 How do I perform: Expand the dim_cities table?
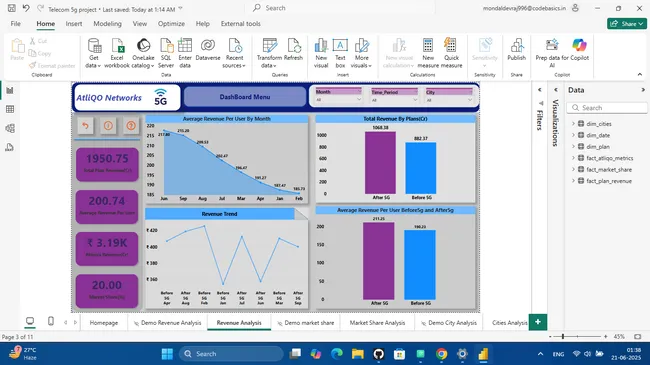point(573,124)
